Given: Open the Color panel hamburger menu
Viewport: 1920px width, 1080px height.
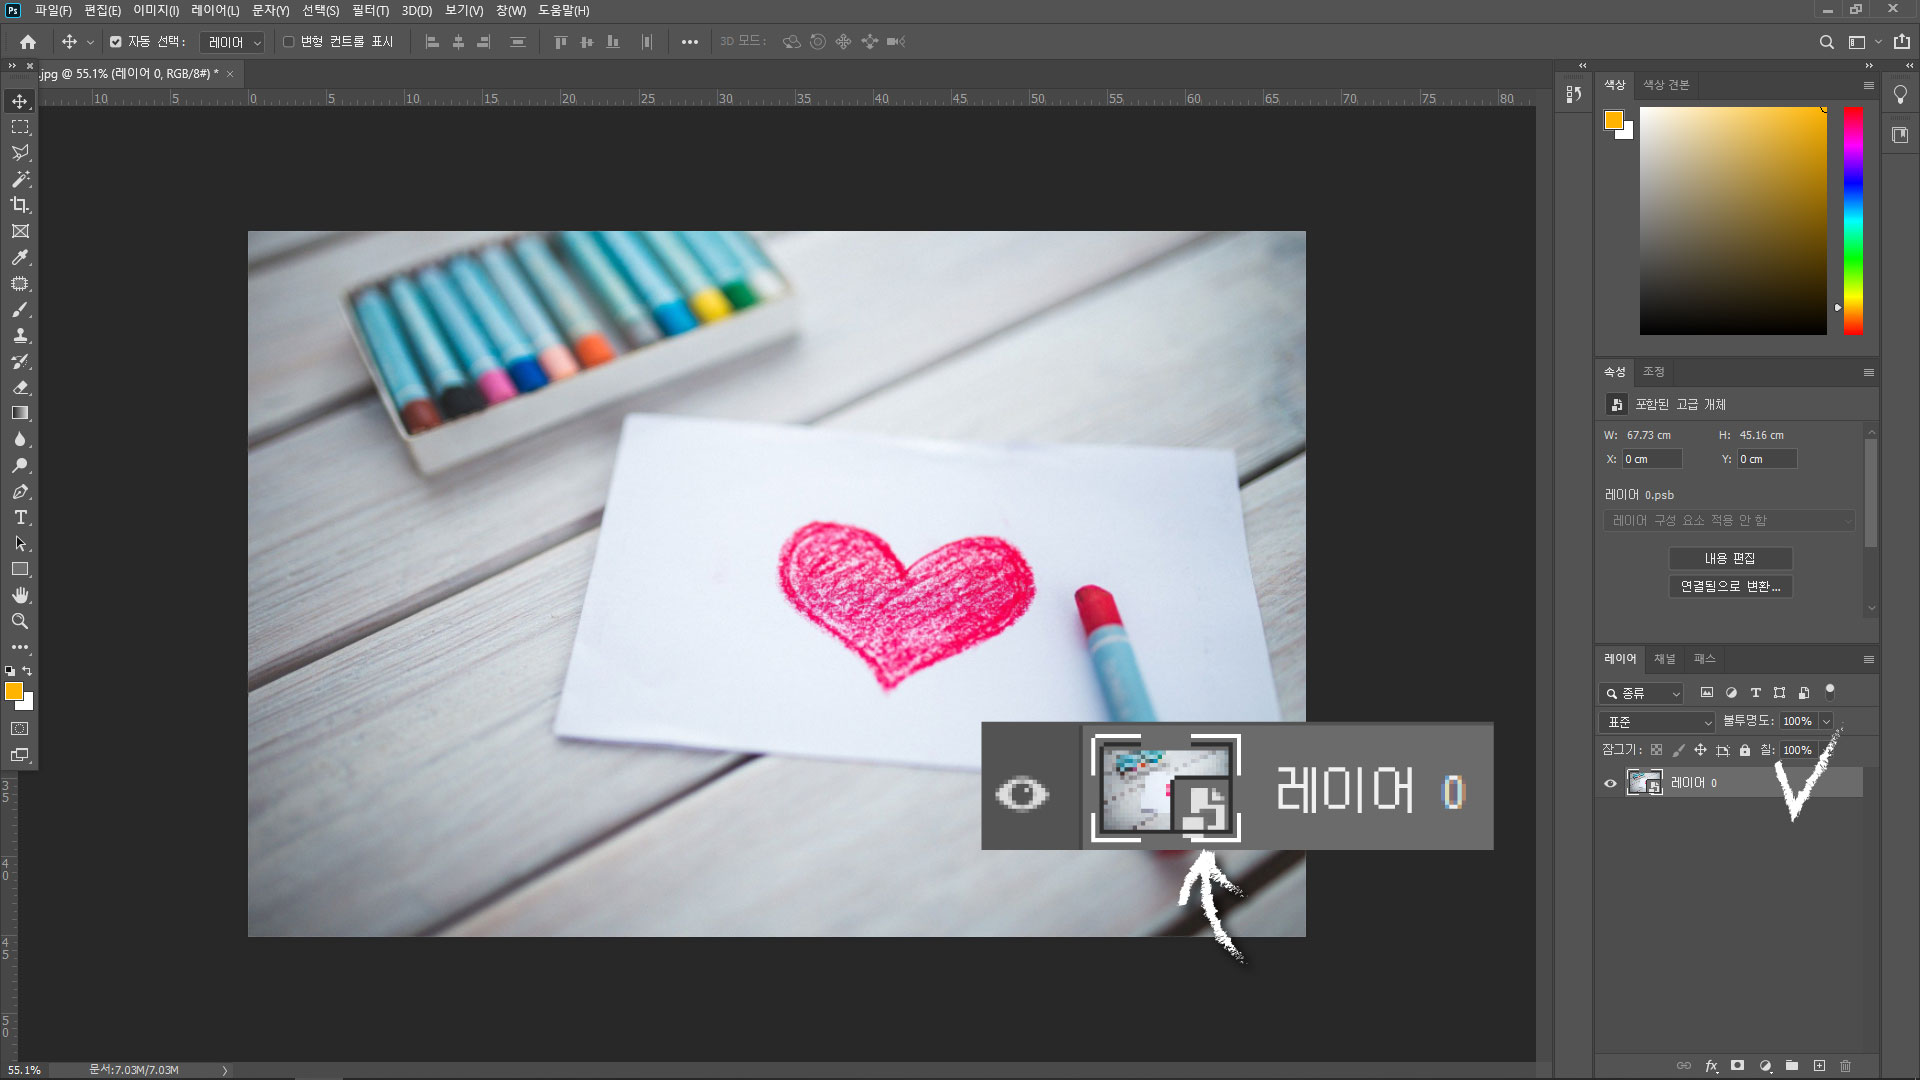Looking at the screenshot, I should (1868, 85).
